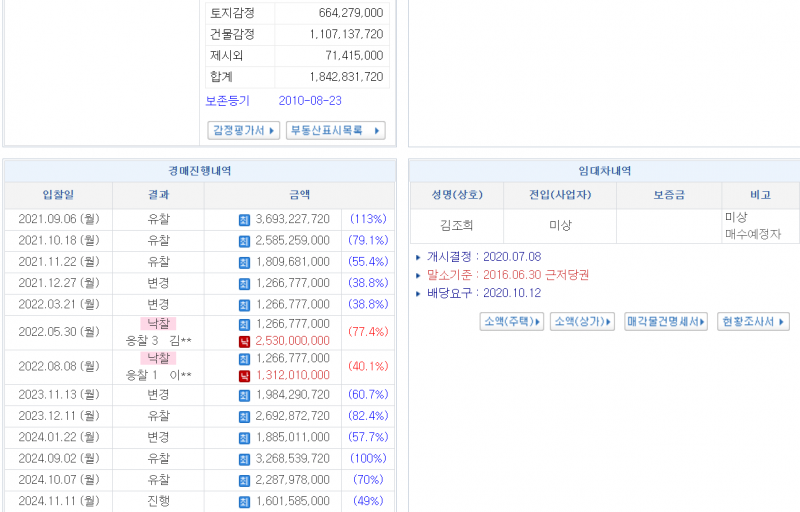
Task: Click minimum-price icon in the 2023.11.13 row
Action: click(244, 395)
